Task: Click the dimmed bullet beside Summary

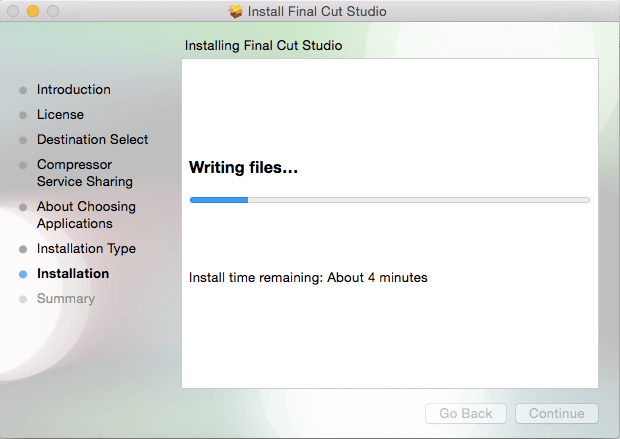Action: [x=23, y=299]
